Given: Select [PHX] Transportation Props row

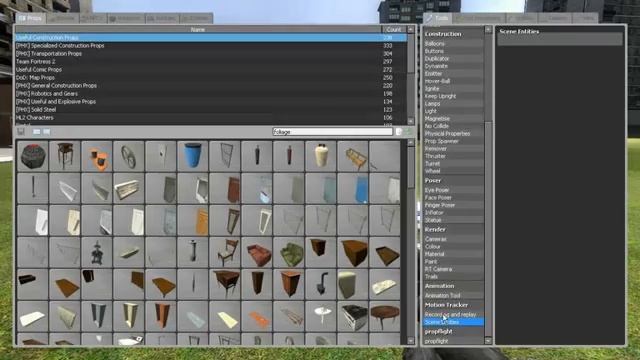Looking at the screenshot, I should click(x=211, y=53).
